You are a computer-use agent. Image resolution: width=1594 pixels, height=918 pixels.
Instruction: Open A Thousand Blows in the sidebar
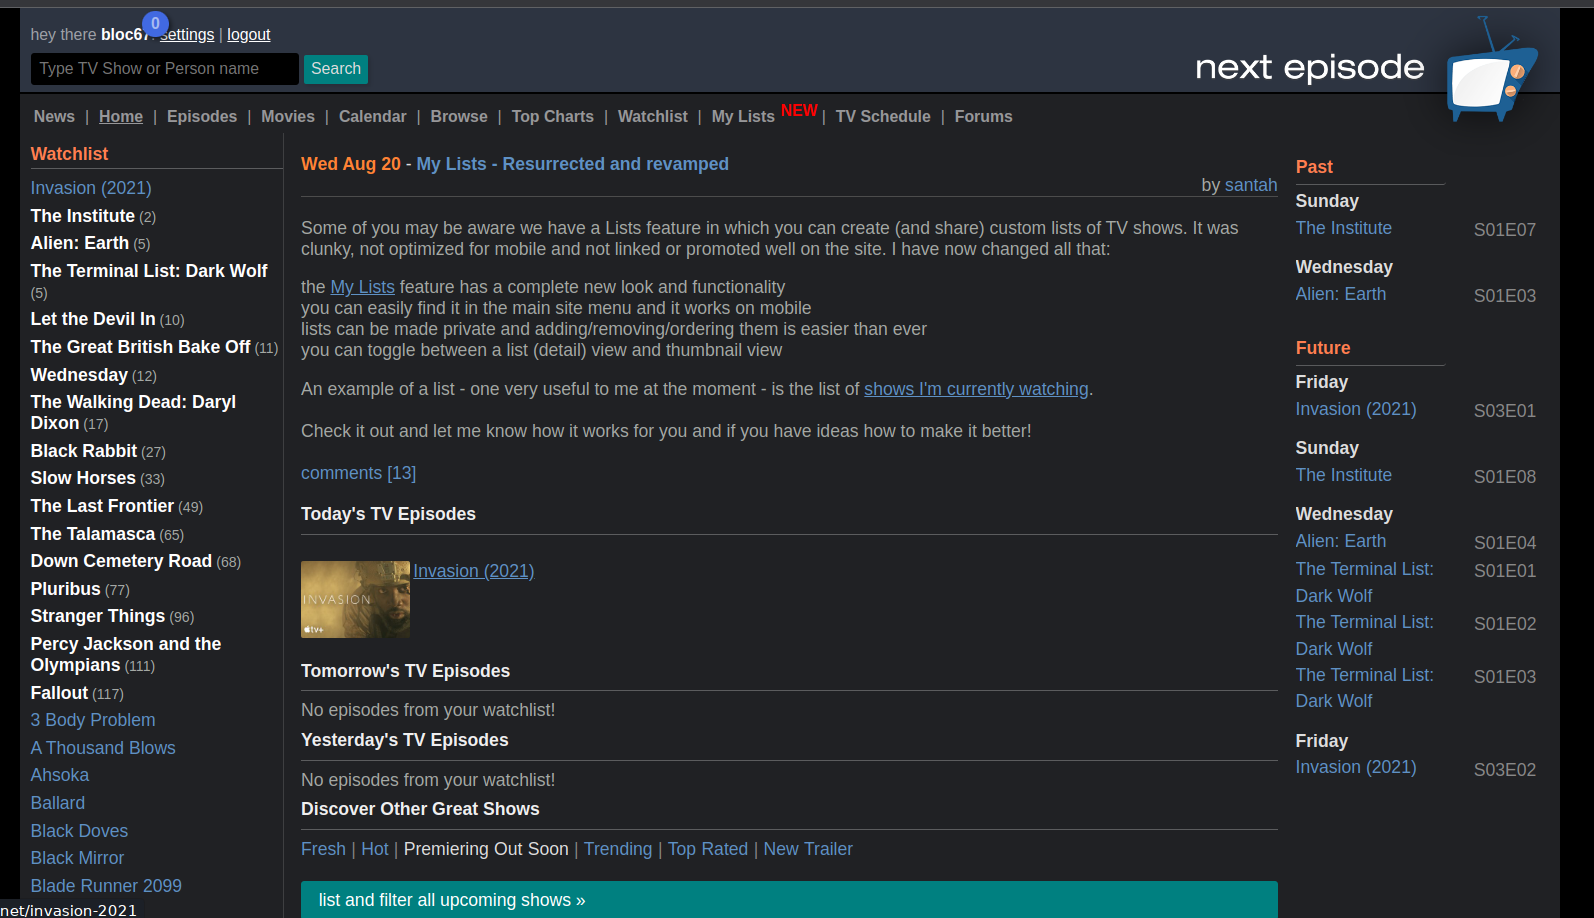103,748
